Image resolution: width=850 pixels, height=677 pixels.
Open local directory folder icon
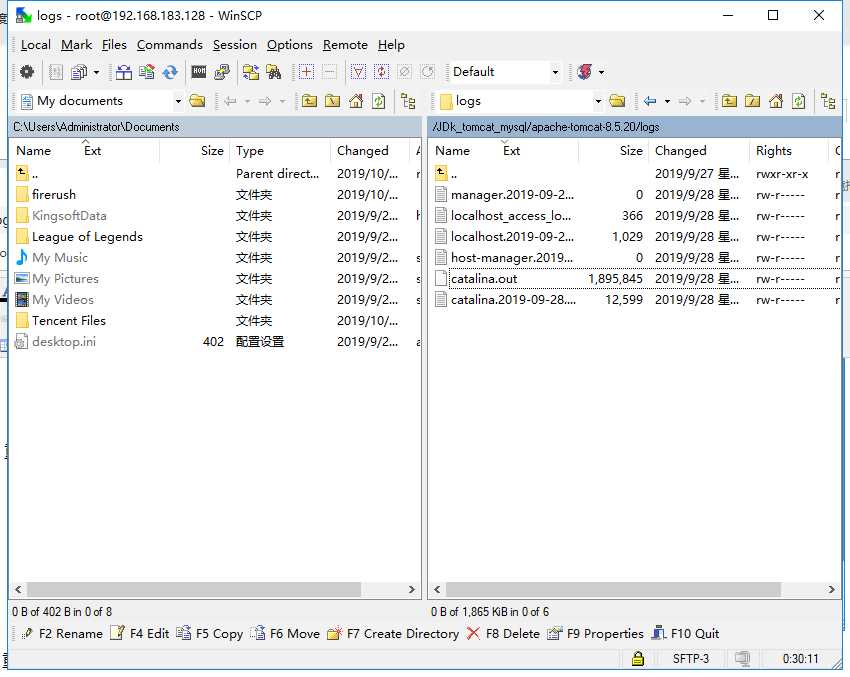197,101
